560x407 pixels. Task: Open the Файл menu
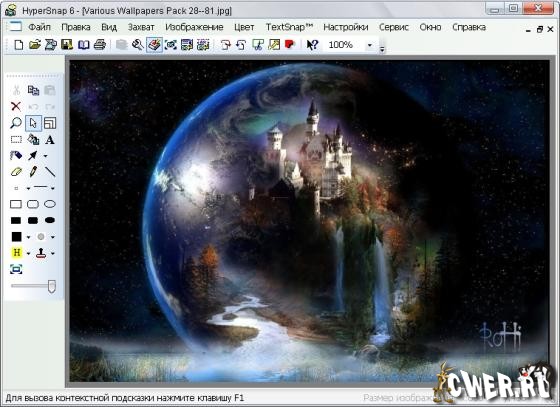click(39, 27)
